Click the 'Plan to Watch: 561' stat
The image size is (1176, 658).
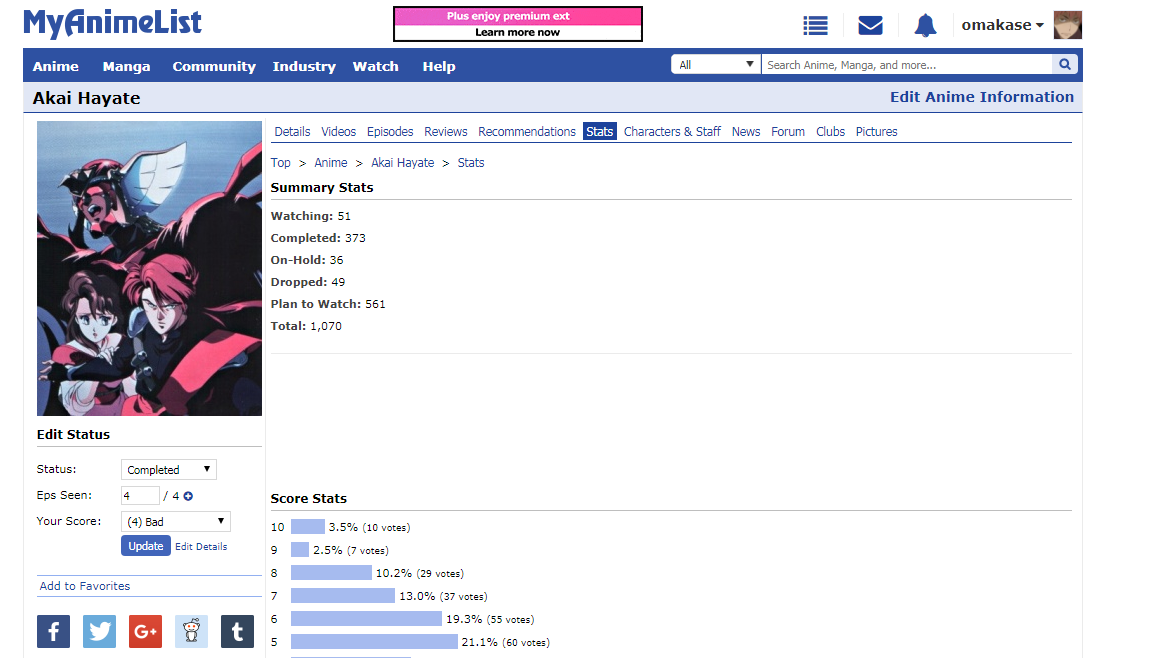click(x=328, y=304)
